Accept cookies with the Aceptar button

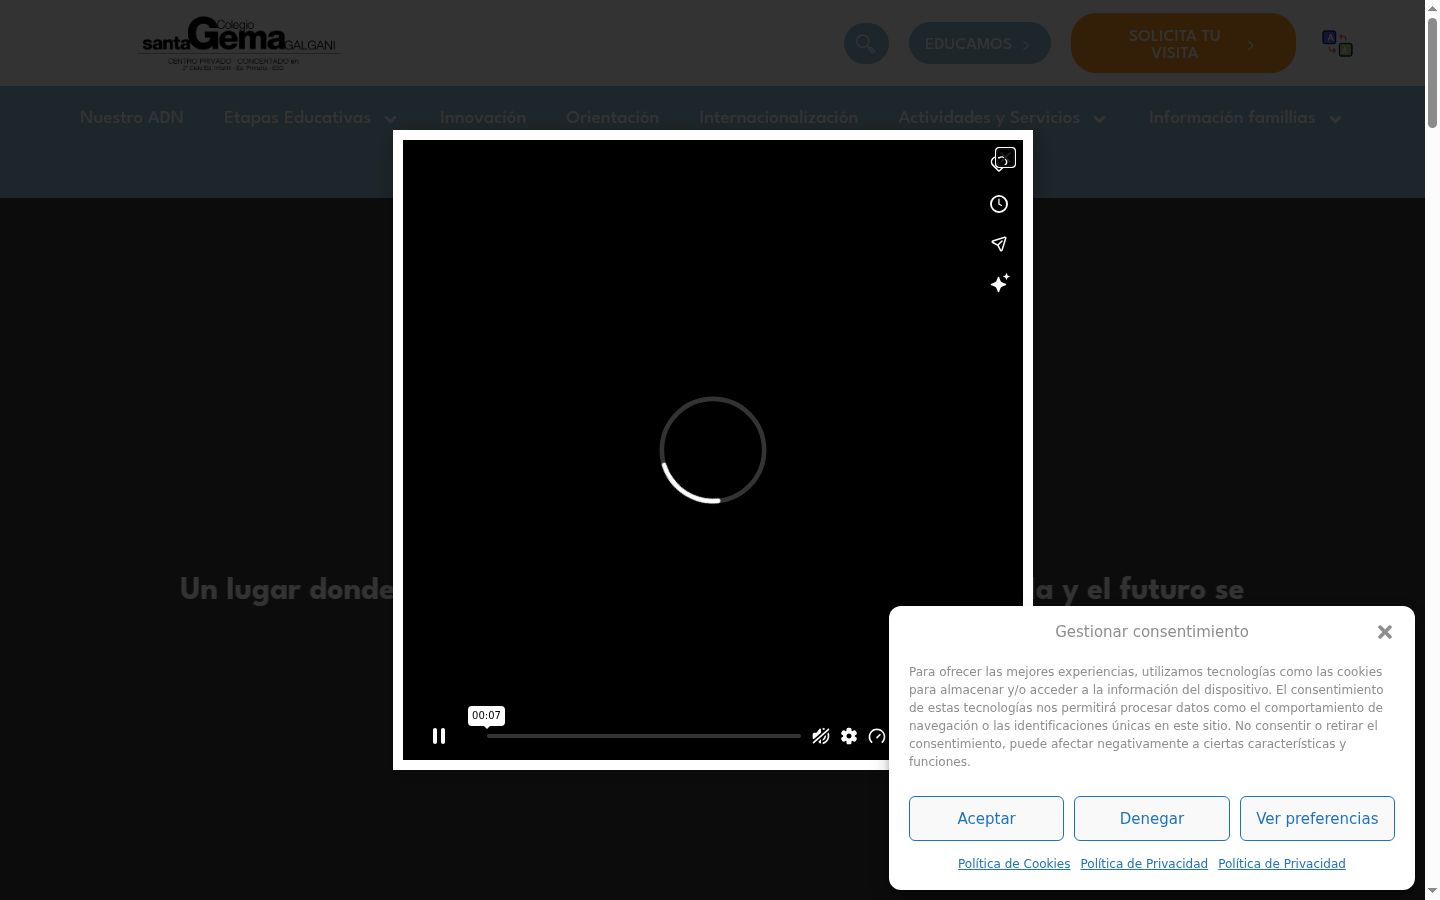click(986, 819)
